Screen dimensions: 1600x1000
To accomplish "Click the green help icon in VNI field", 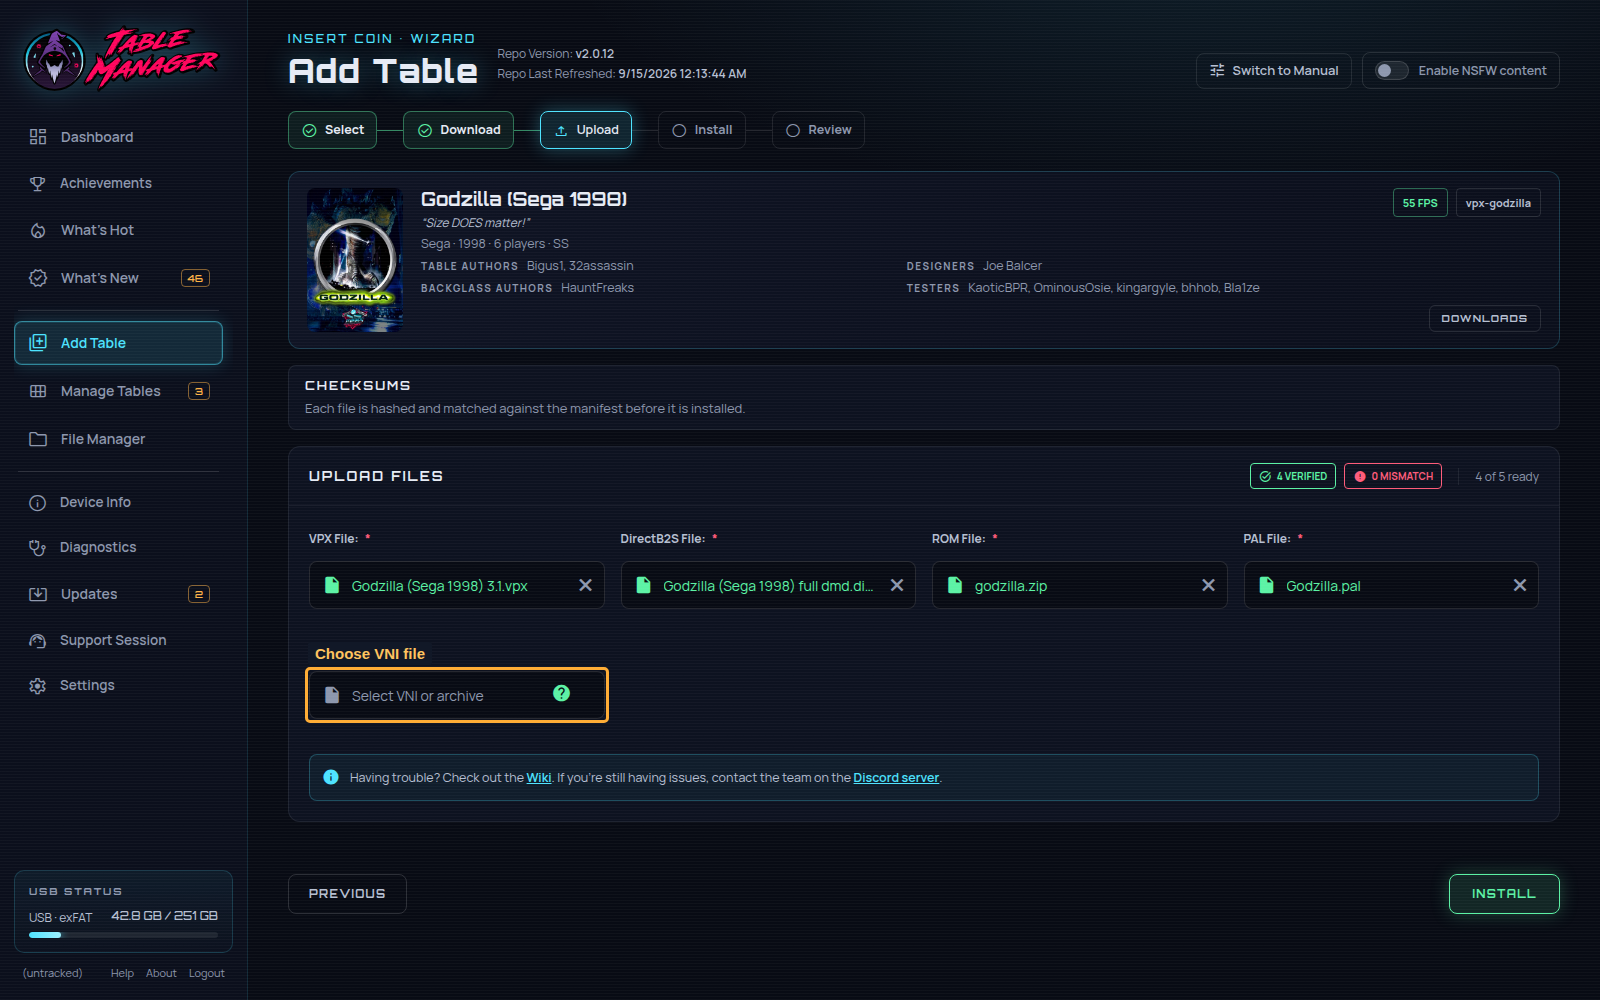I will click(x=562, y=693).
